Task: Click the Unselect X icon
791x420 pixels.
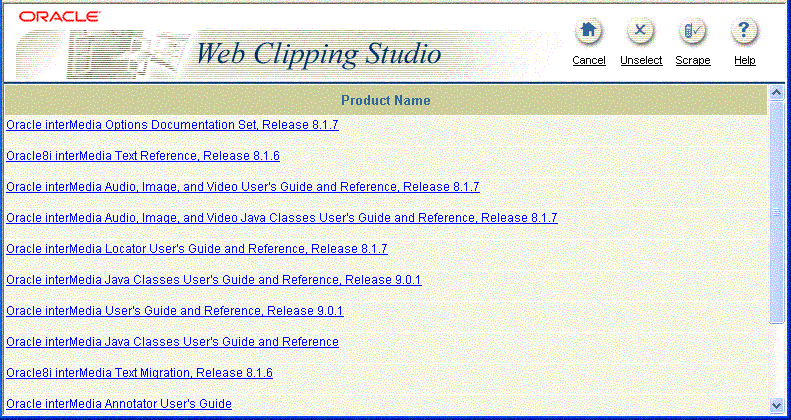Action: (x=641, y=31)
